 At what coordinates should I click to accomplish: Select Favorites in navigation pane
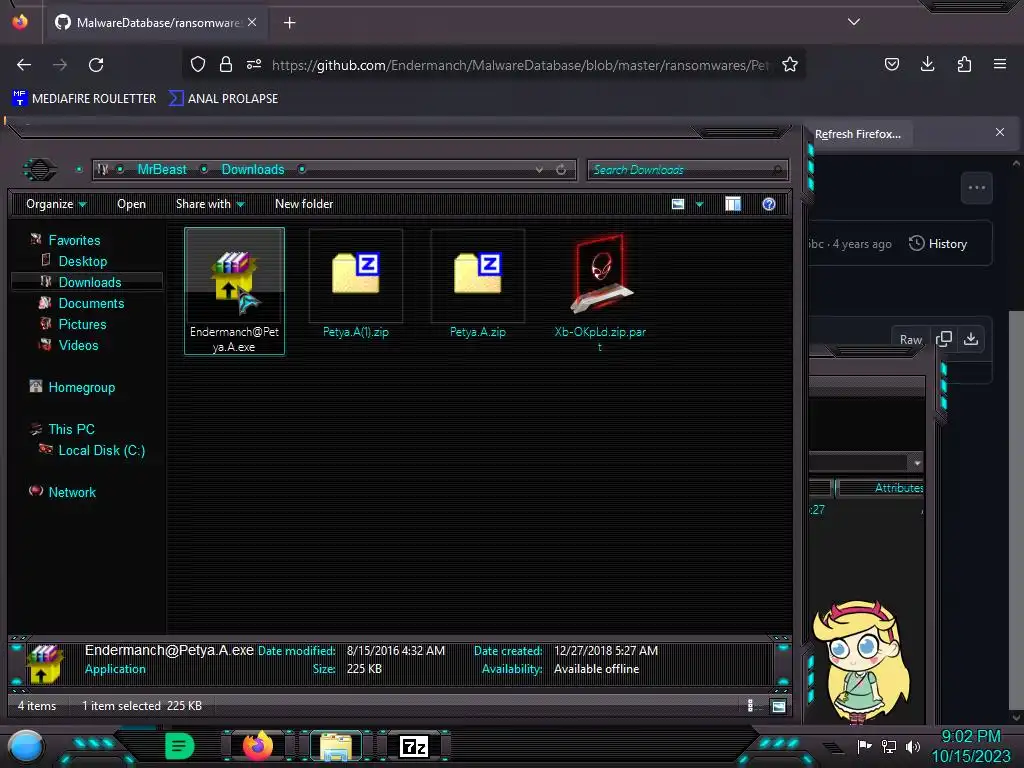pyautogui.click(x=74, y=240)
